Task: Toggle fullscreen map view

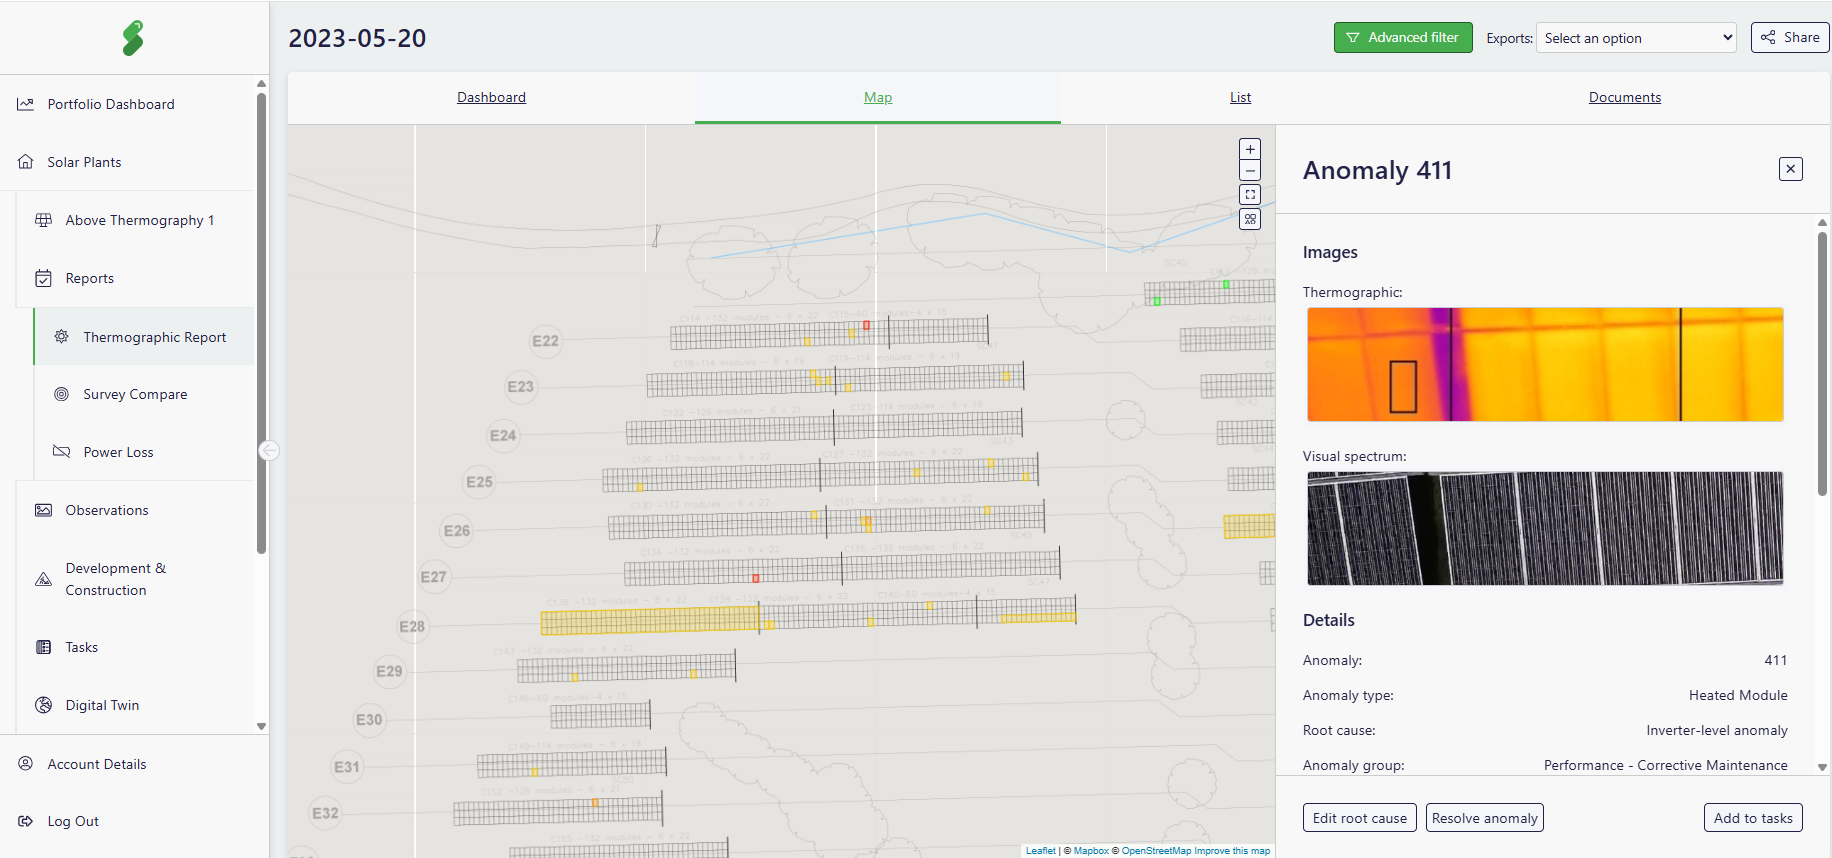Action: tap(1250, 195)
